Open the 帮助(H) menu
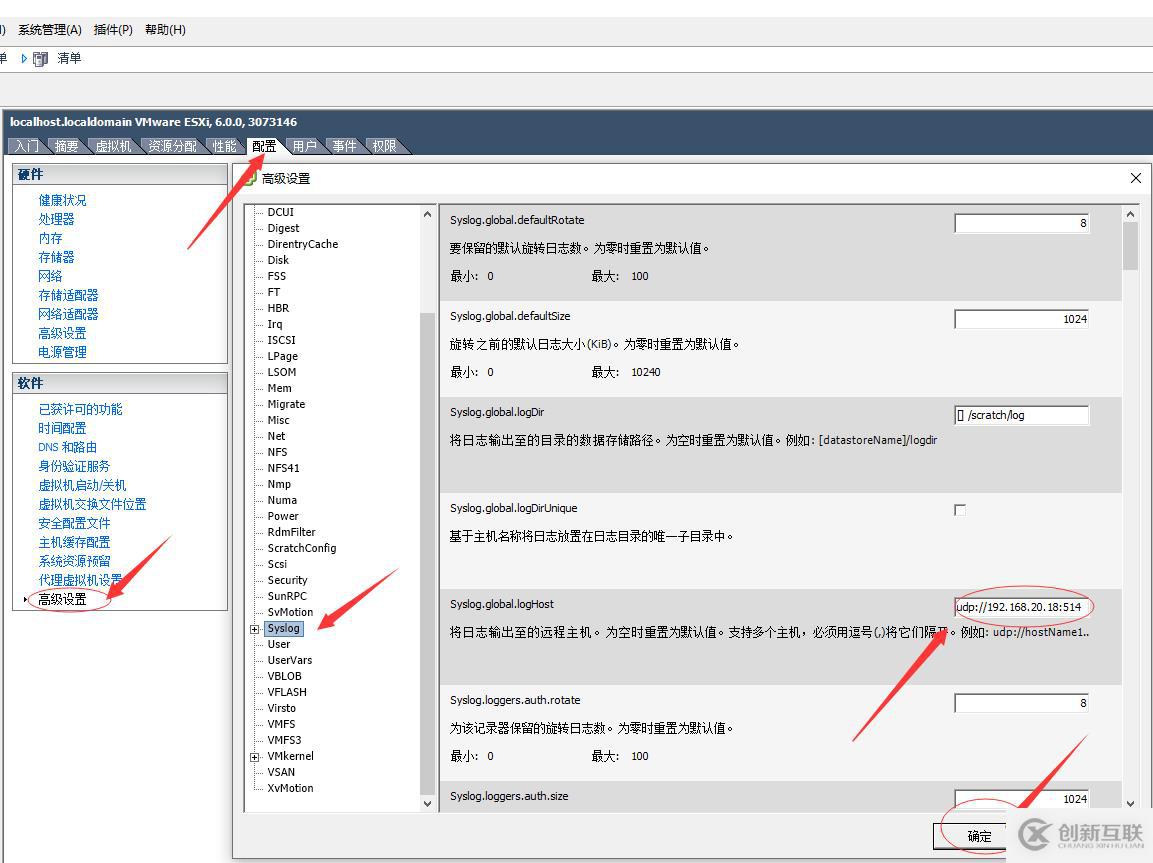This screenshot has height=863, width=1153. tap(165, 29)
